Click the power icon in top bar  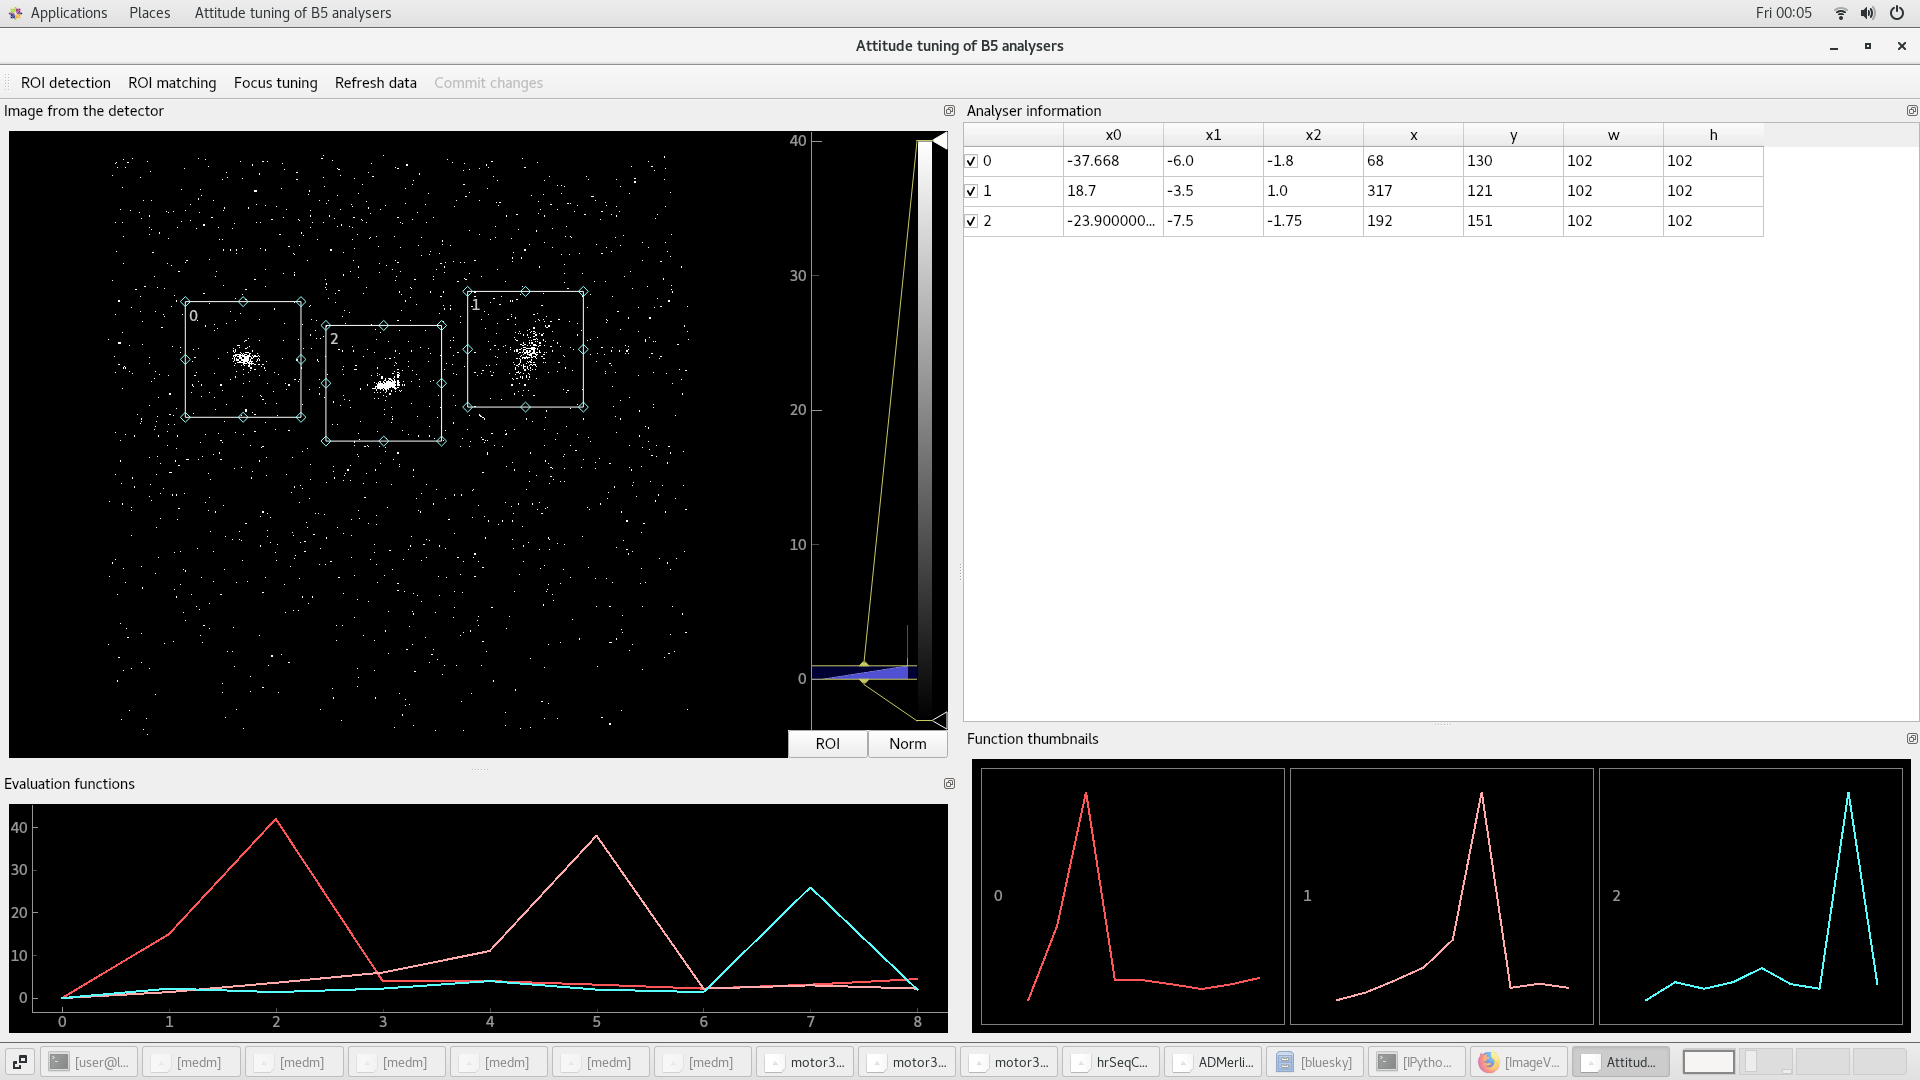pos(1896,13)
